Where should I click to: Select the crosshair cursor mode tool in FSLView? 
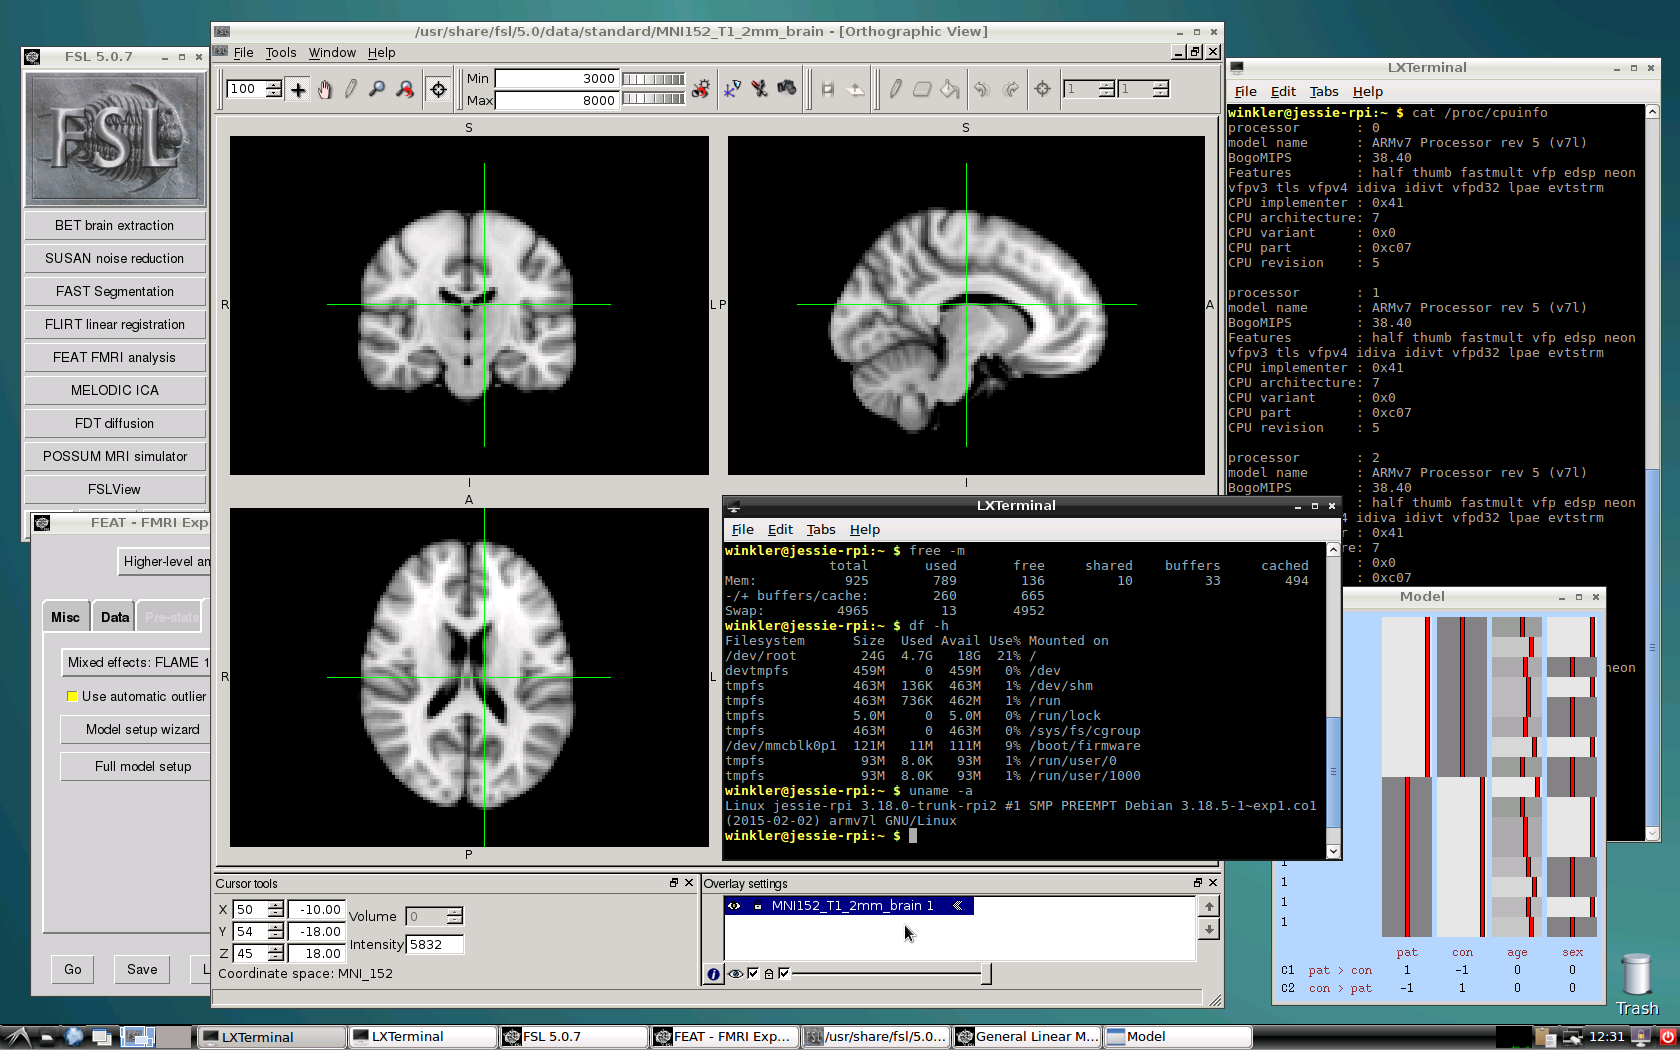point(298,89)
